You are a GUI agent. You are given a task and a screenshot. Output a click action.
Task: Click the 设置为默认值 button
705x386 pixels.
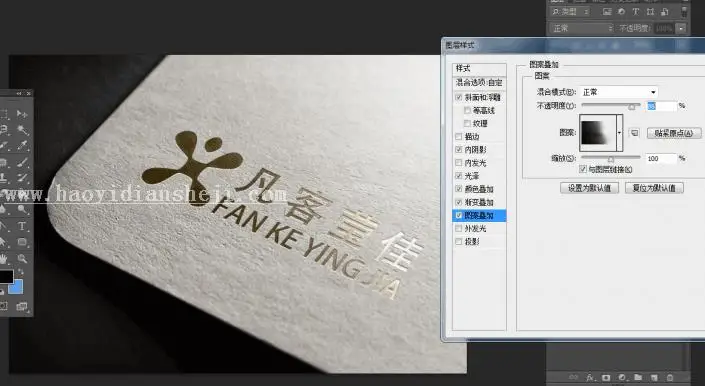pos(589,188)
